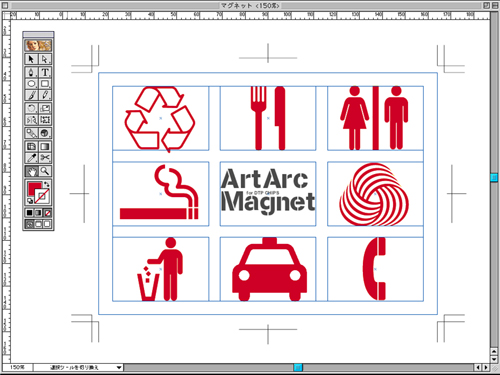
Task: Select the Eyedropper tool
Action: coord(31,158)
